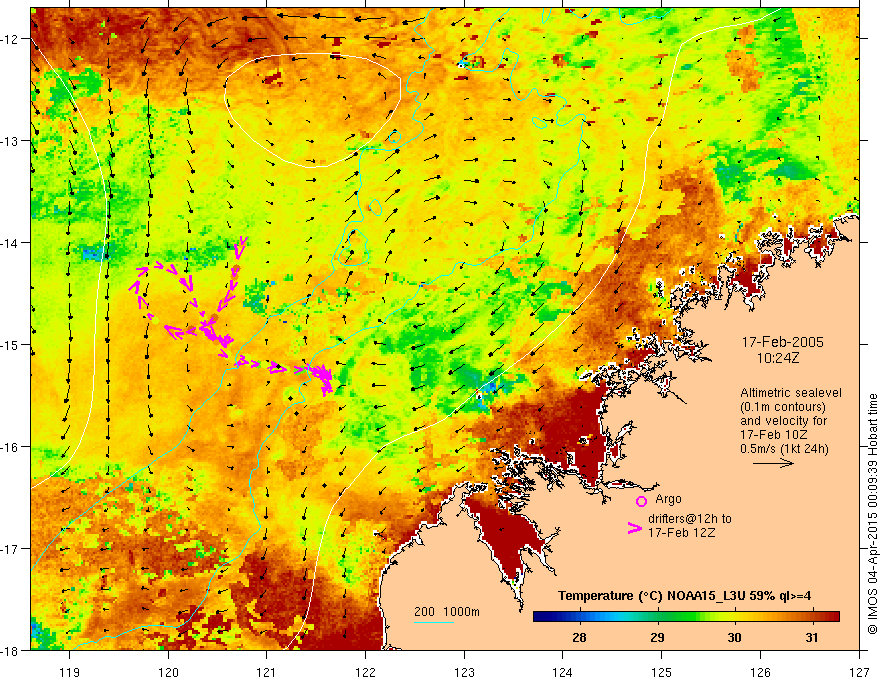The width and height of the screenshot is (880, 680).
Task: Click the longitude axis label 119
Action: 70,672
